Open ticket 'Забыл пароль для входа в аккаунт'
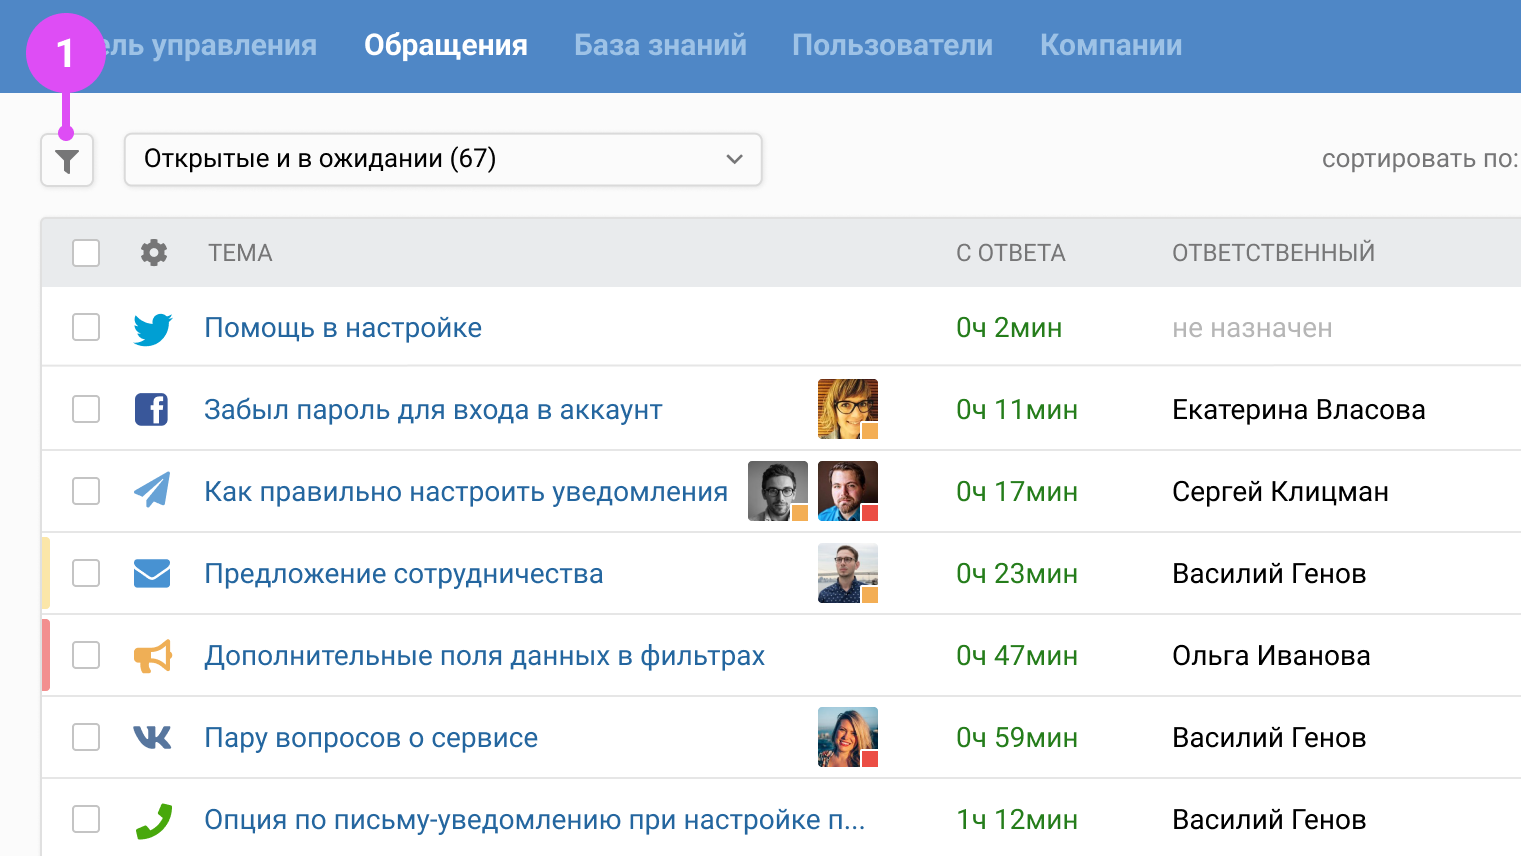 [x=433, y=410]
